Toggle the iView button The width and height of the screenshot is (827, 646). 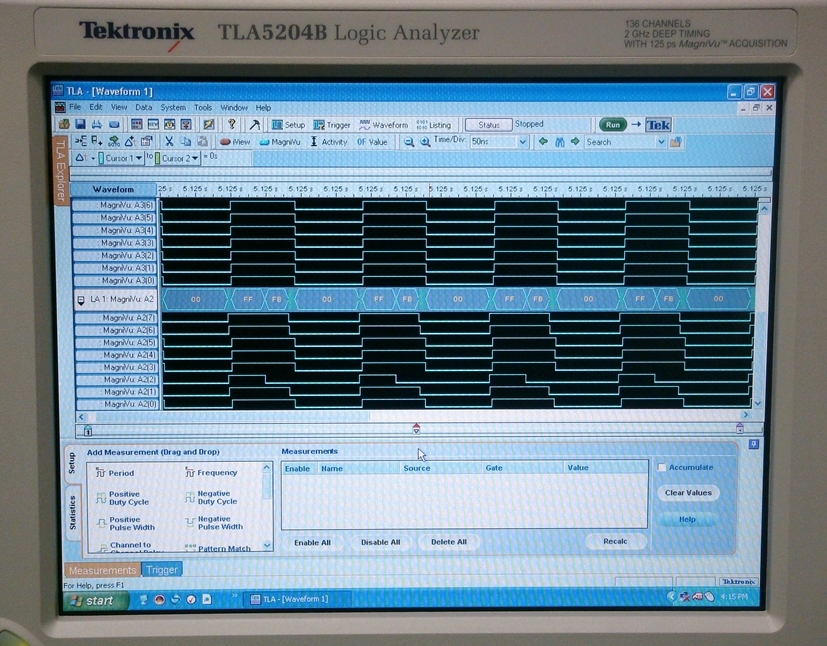tap(235, 142)
